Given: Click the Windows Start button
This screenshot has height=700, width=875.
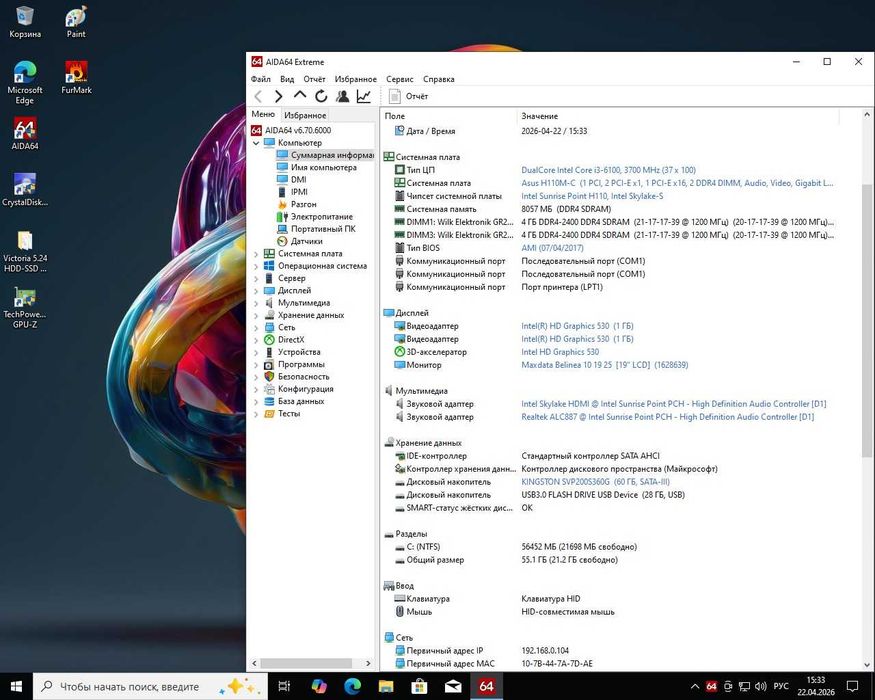Looking at the screenshot, I should pyautogui.click(x=16, y=686).
